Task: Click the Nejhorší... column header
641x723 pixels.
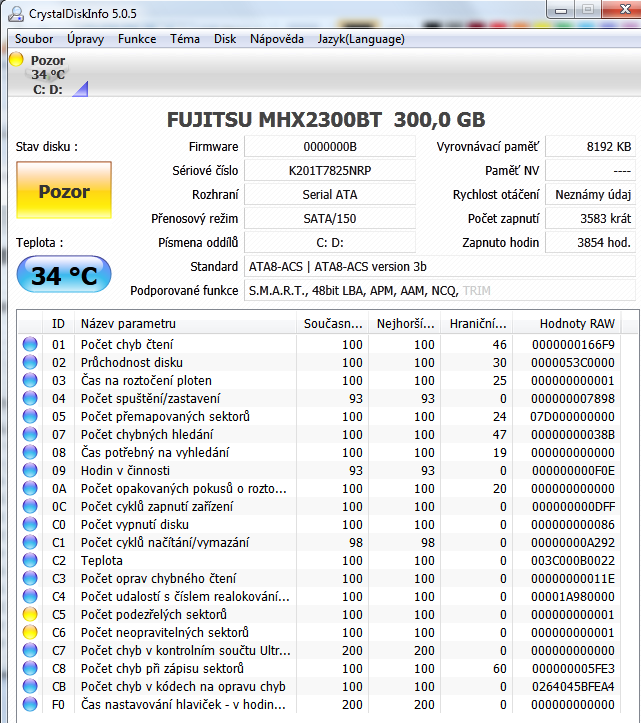Action: tap(404, 324)
